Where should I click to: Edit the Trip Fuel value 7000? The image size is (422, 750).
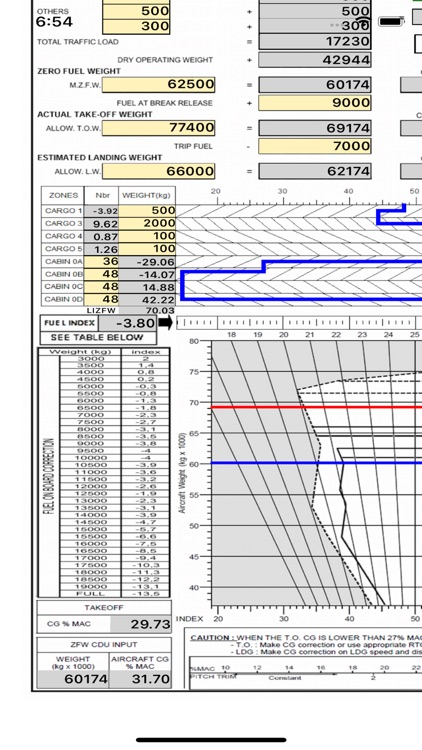pyautogui.click(x=315, y=146)
